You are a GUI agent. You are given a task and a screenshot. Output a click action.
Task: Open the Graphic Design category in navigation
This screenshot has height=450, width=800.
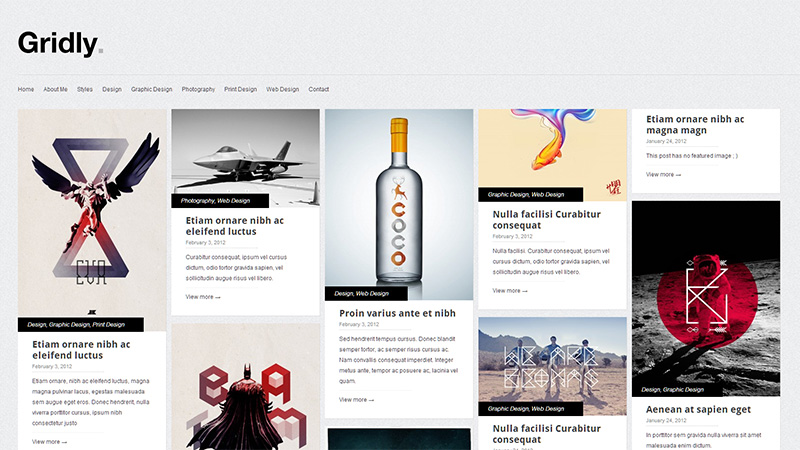pos(152,89)
